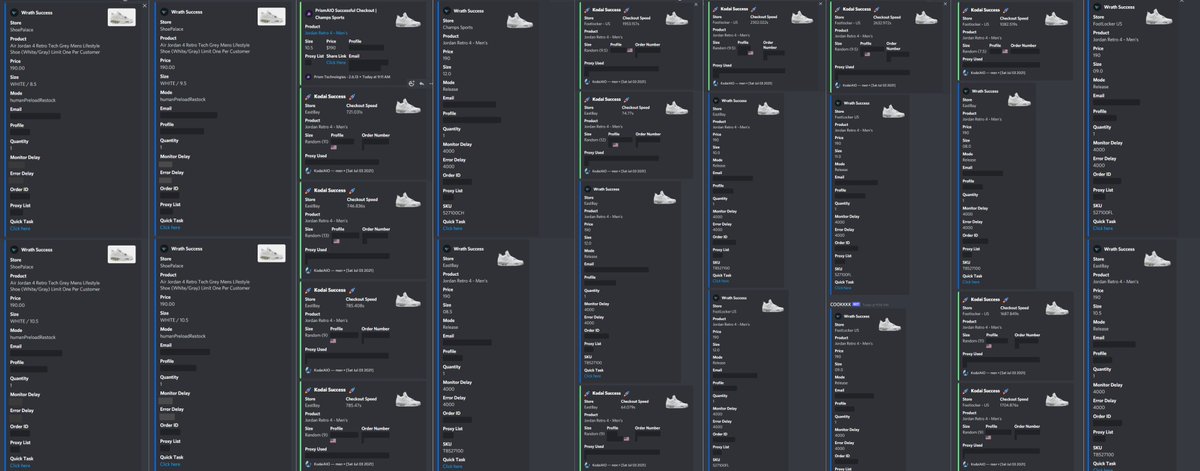This screenshot has height=471, width=1200.
Task: Open the shoe thumbnail in the Kodai 2502.022s card
Action: click(x=802, y=17)
